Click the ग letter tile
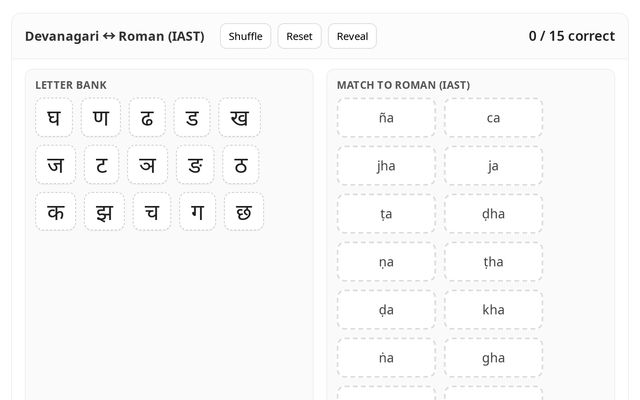Screen dimensions: 640x400 tap(197, 212)
